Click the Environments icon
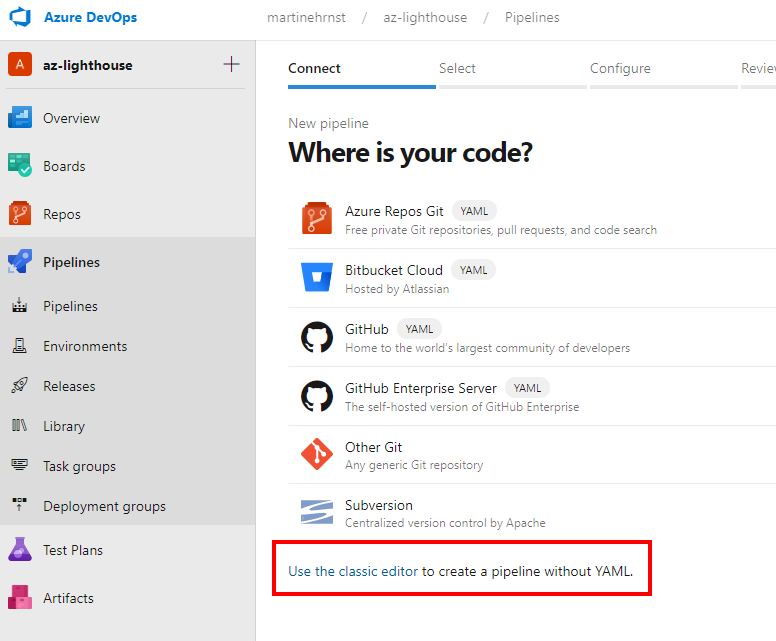Image resolution: width=776 pixels, height=641 pixels. (19, 345)
